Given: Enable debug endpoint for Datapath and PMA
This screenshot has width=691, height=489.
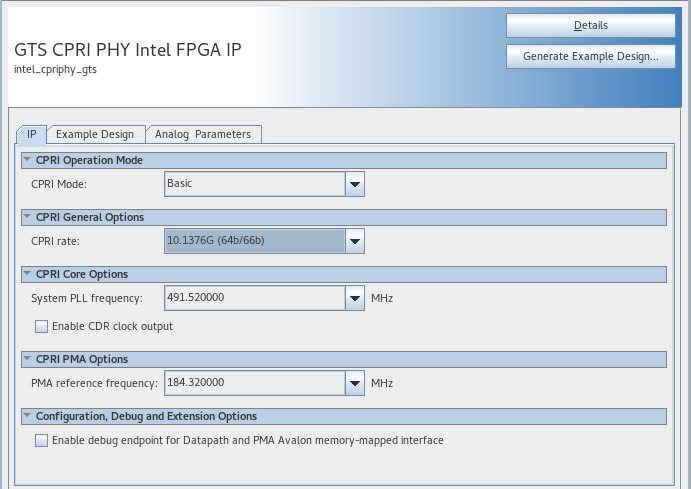Looking at the screenshot, I should point(41,440).
